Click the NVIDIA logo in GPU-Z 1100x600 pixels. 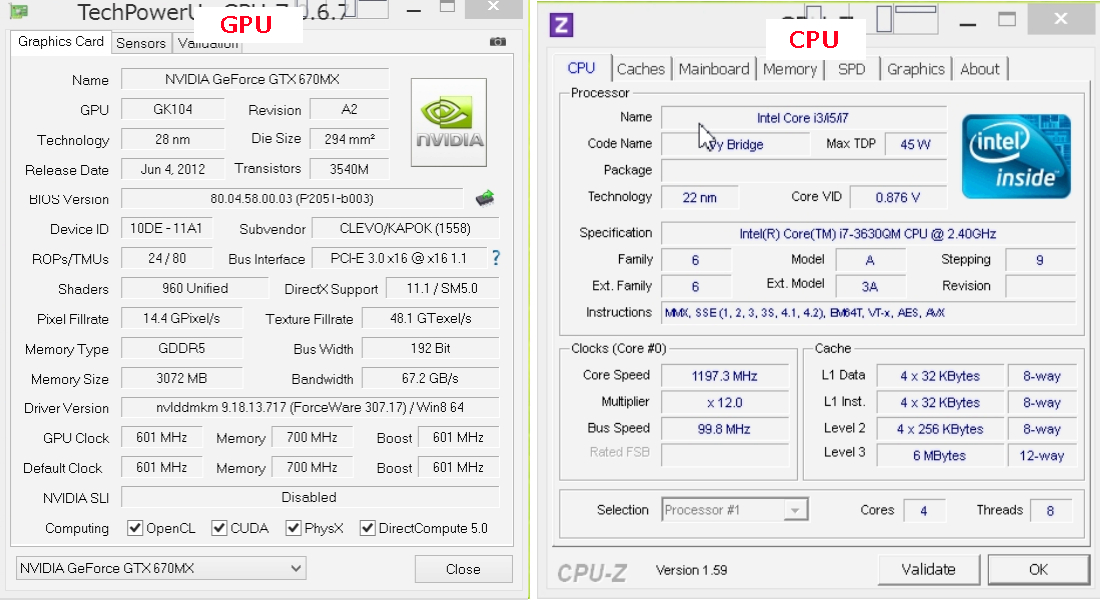pos(449,122)
